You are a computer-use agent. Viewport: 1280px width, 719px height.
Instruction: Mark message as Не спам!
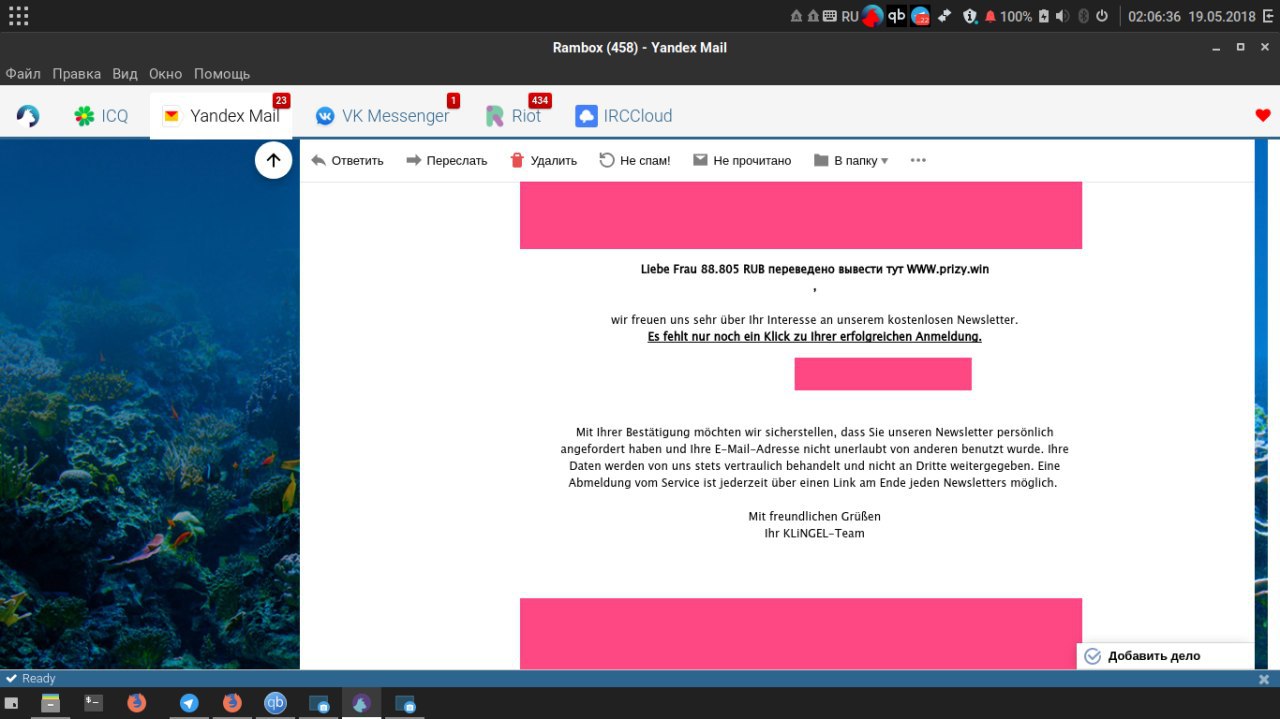tap(635, 160)
